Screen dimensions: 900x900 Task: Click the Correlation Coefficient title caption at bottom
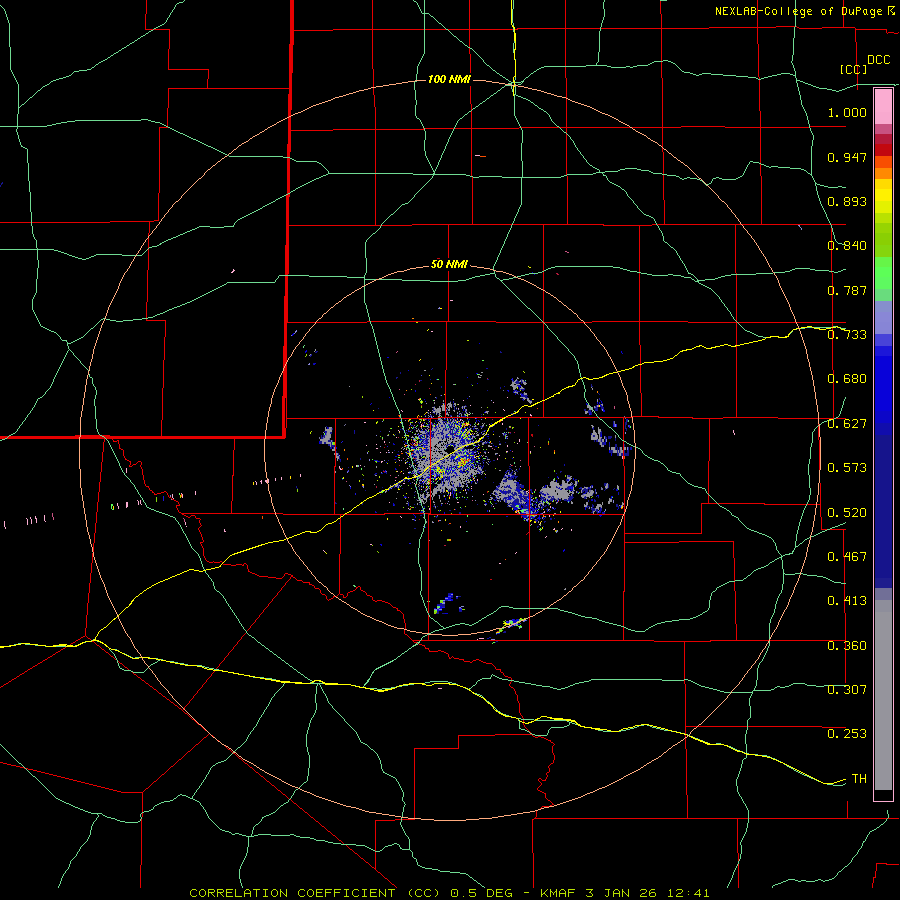(449, 893)
